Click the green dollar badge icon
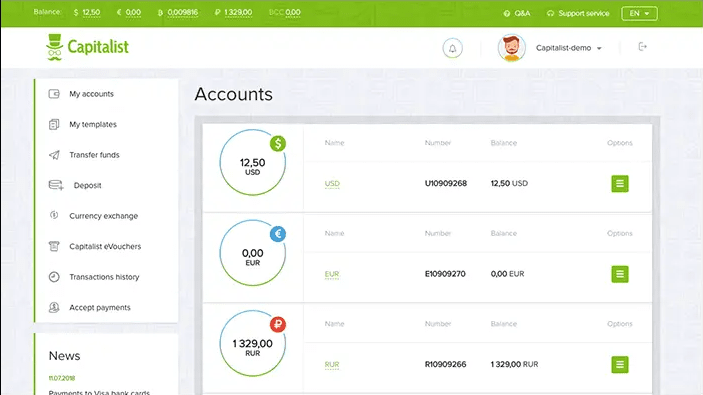Image resolution: width=703 pixels, height=395 pixels. 278,143
